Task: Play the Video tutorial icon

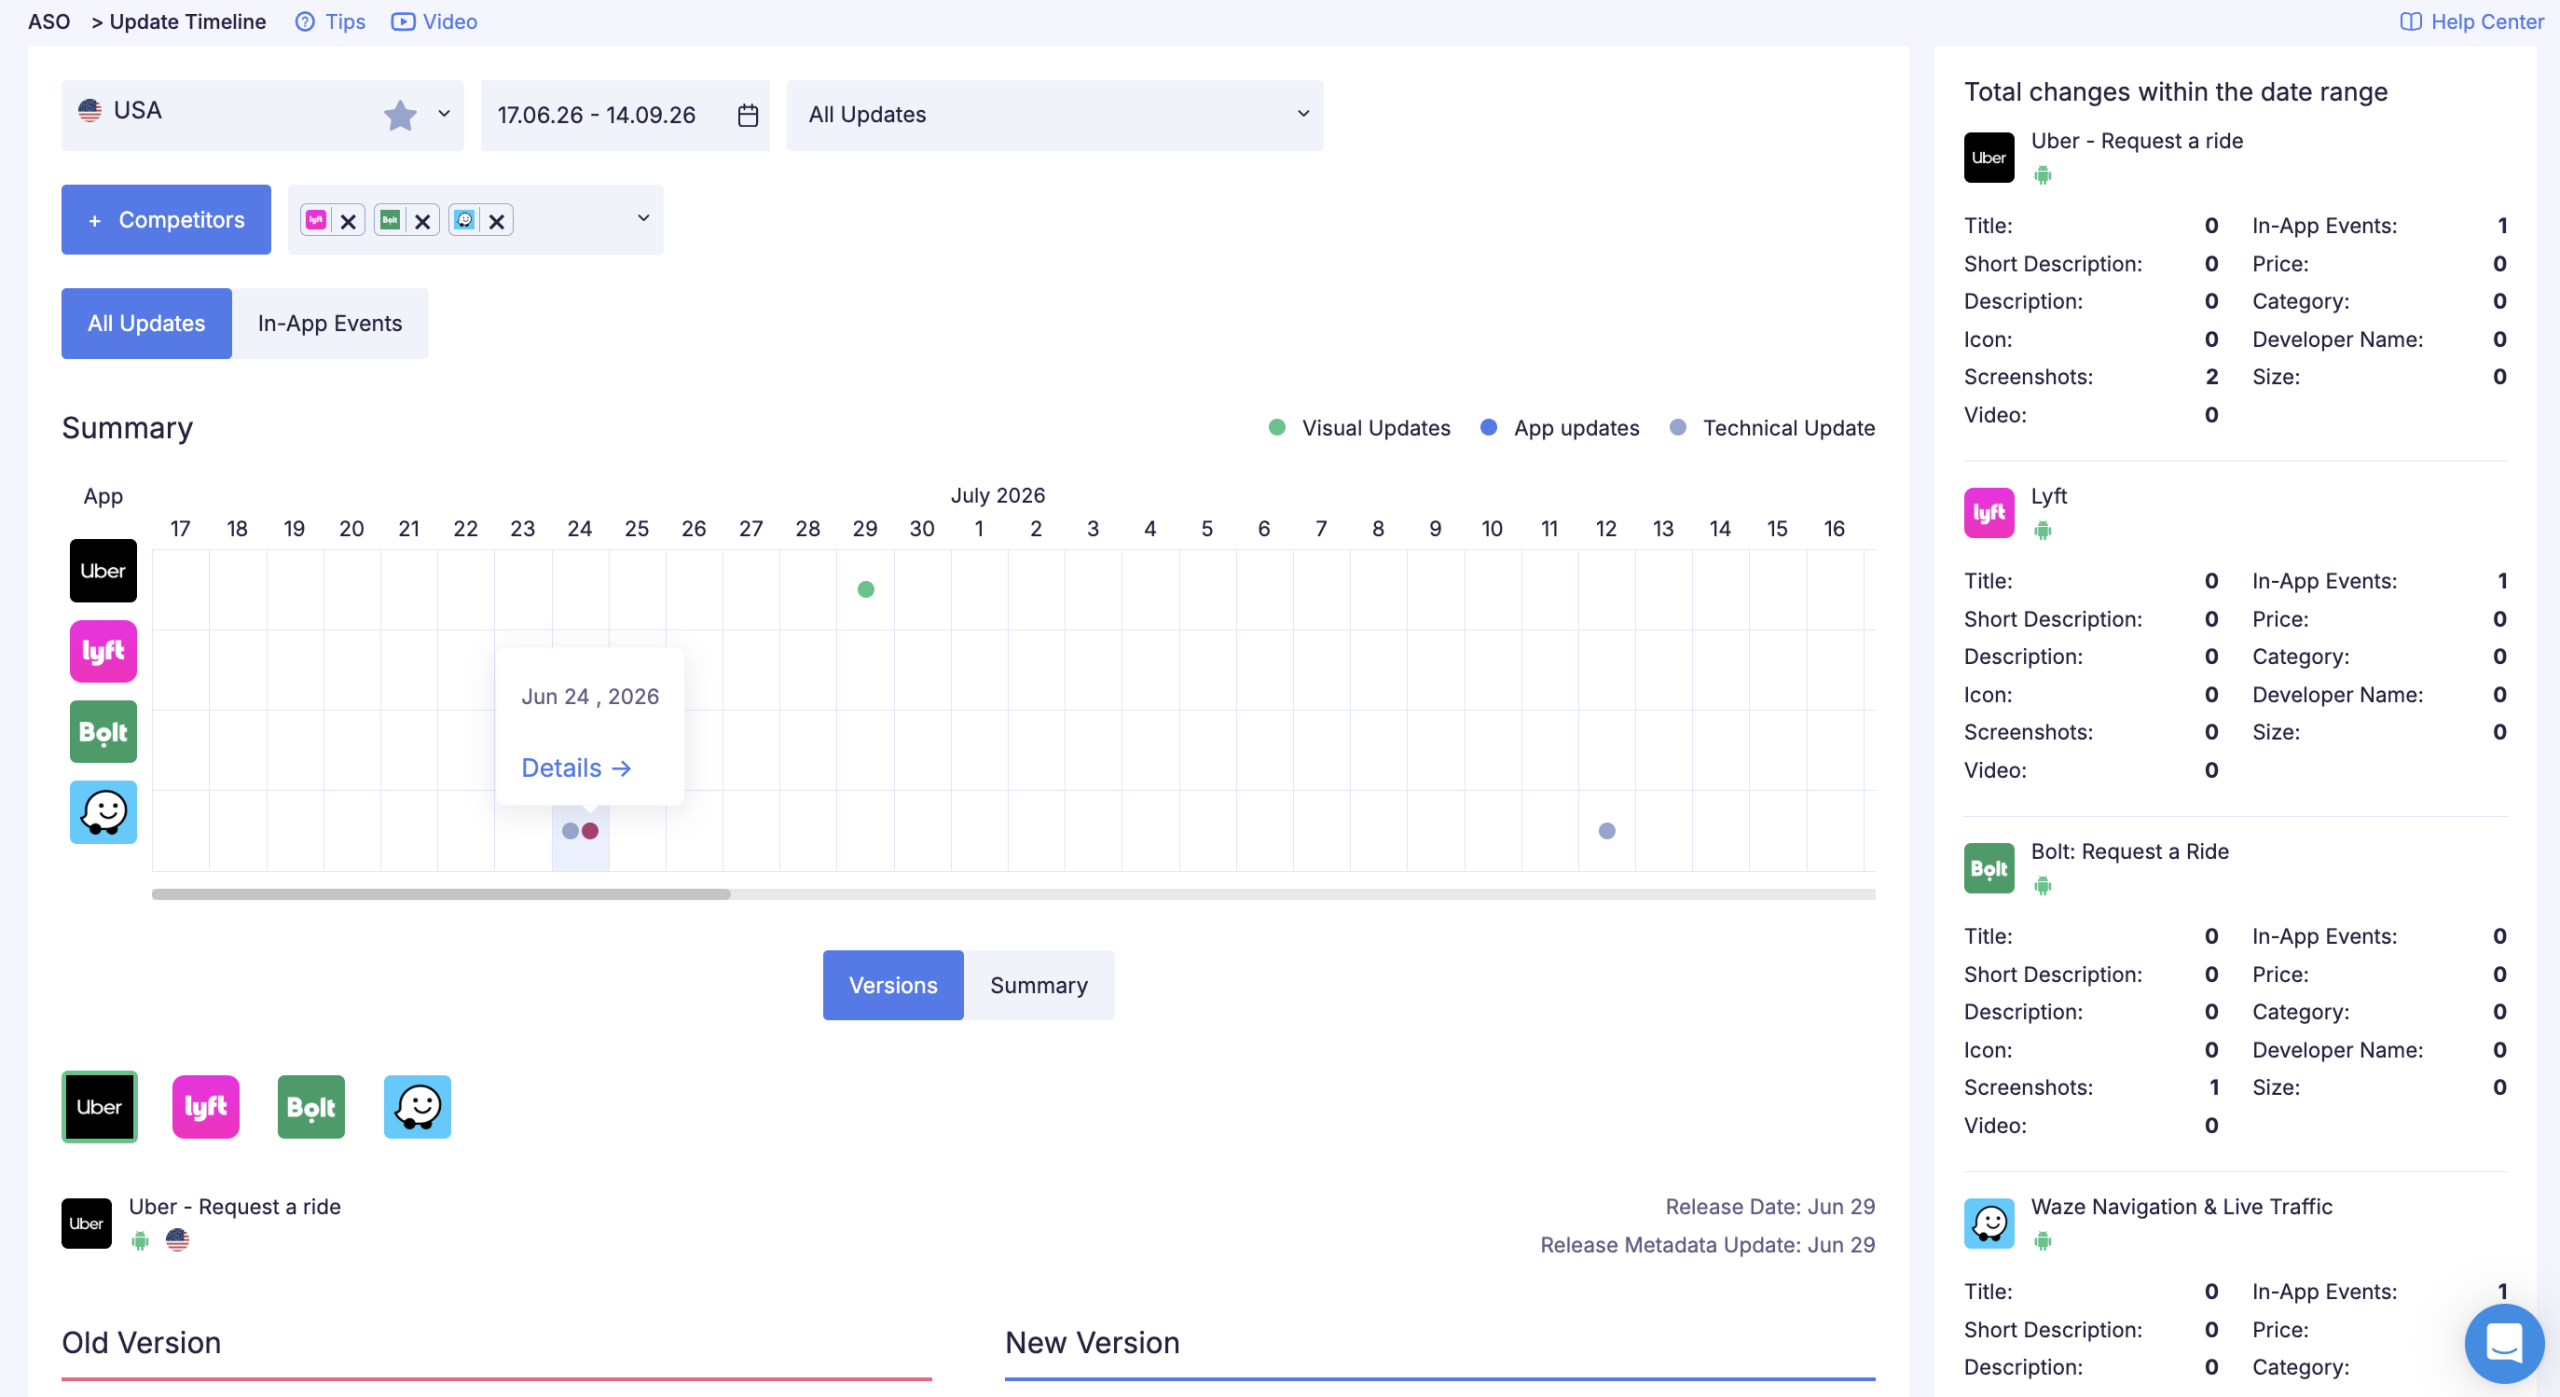Action: click(403, 22)
